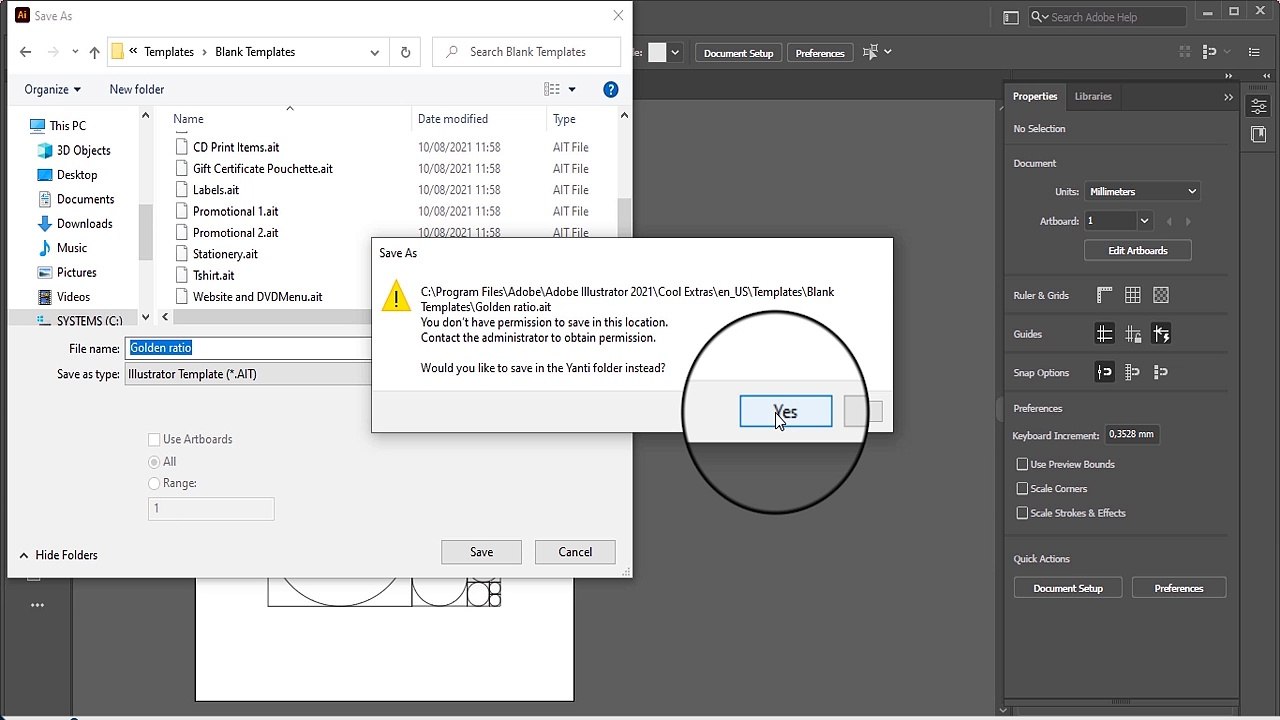Click Edit Artboards button

click(1138, 250)
